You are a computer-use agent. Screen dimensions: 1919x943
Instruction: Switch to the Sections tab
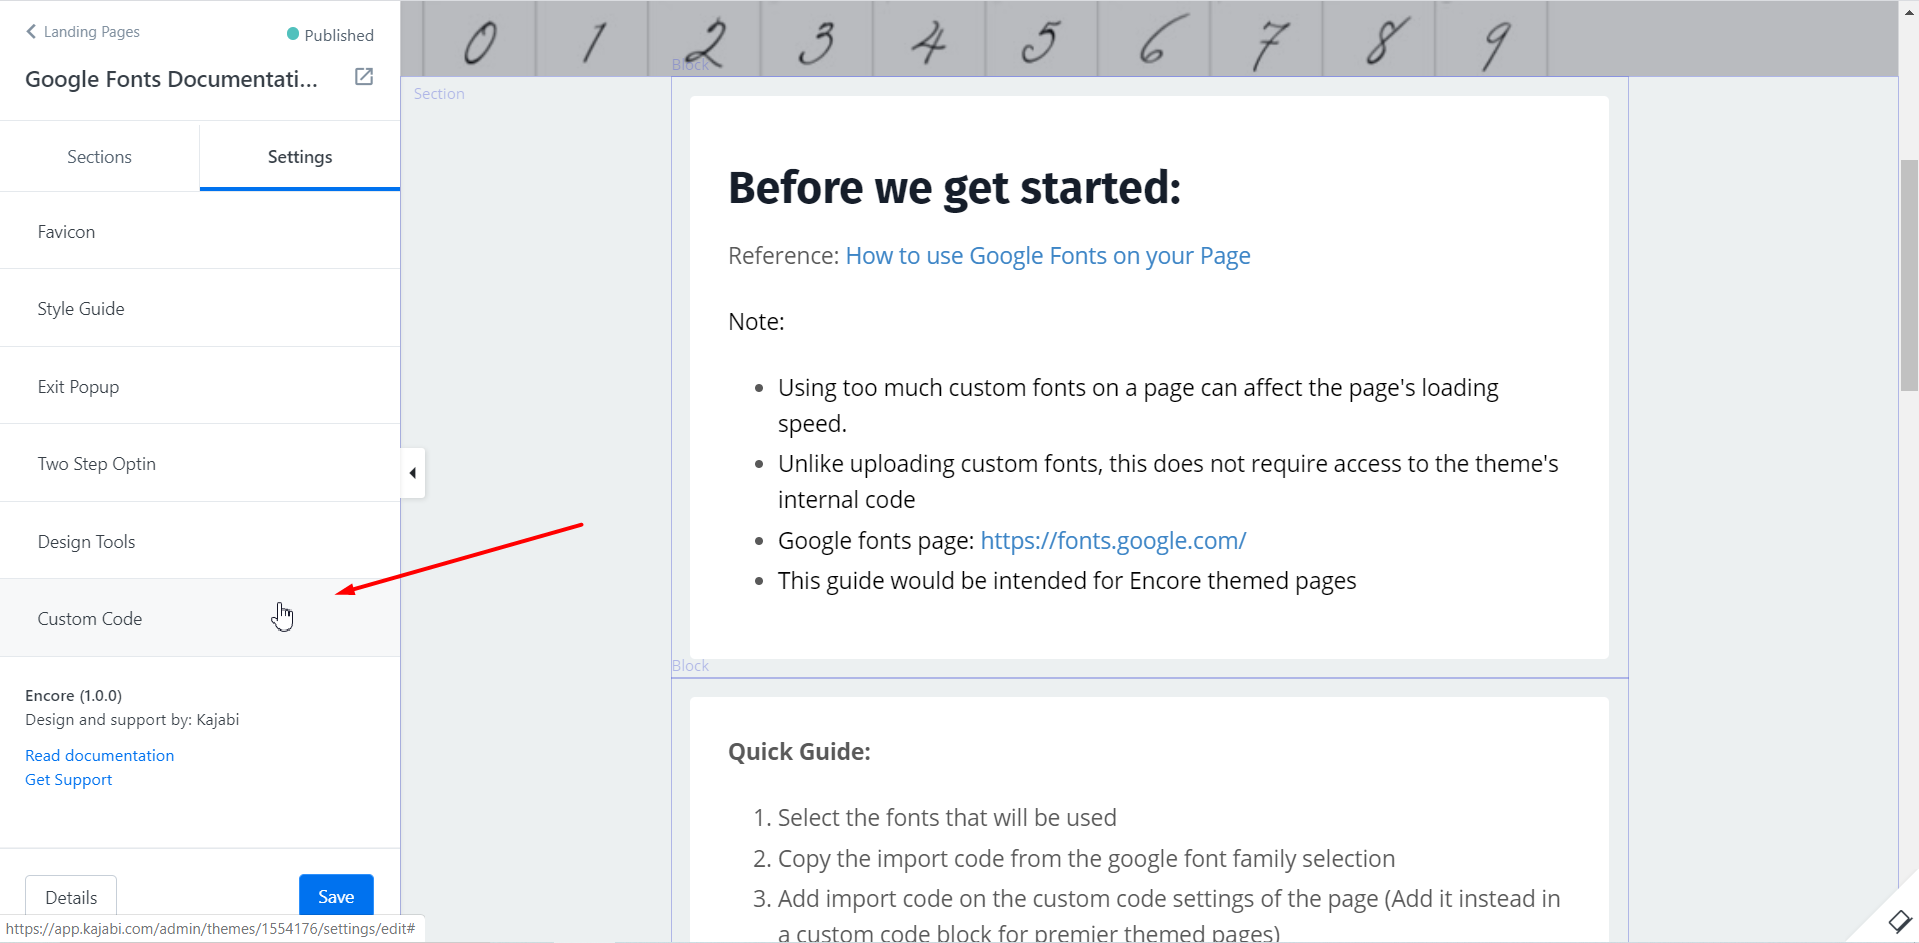pyautogui.click(x=99, y=157)
